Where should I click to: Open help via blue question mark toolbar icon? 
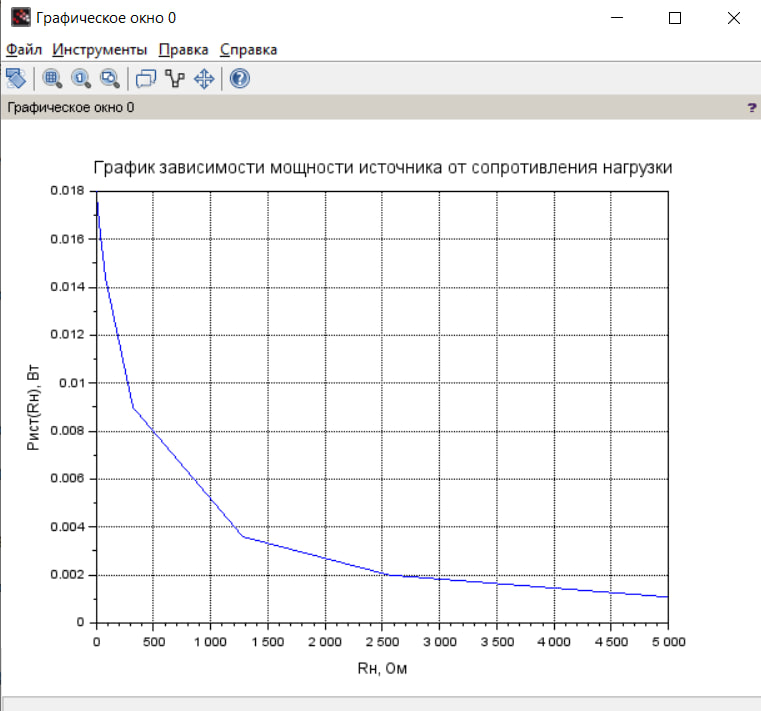(239, 79)
